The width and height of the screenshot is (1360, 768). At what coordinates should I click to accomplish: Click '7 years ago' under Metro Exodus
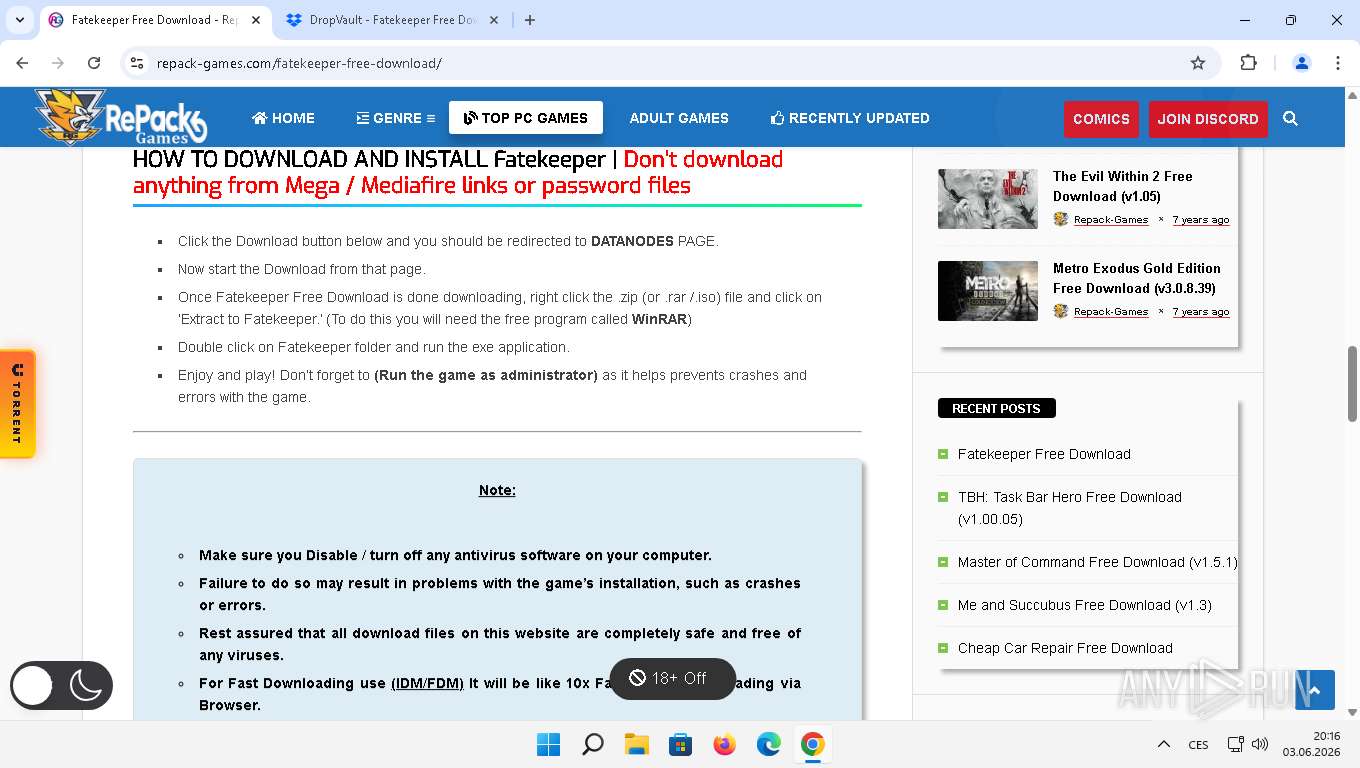[1201, 312]
